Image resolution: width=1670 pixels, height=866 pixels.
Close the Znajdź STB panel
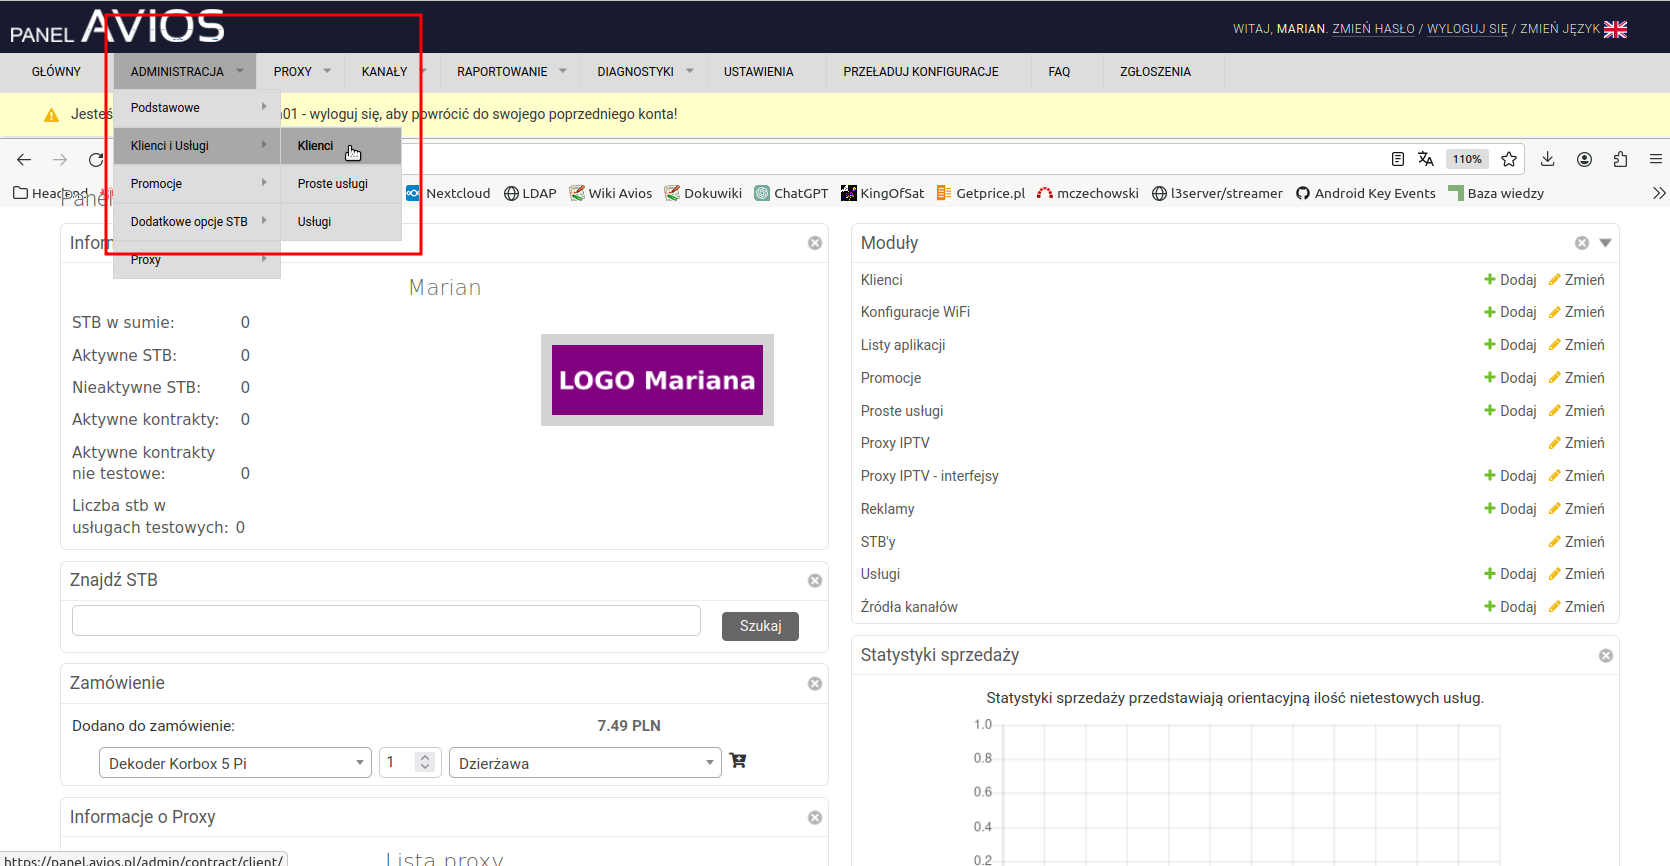point(815,581)
